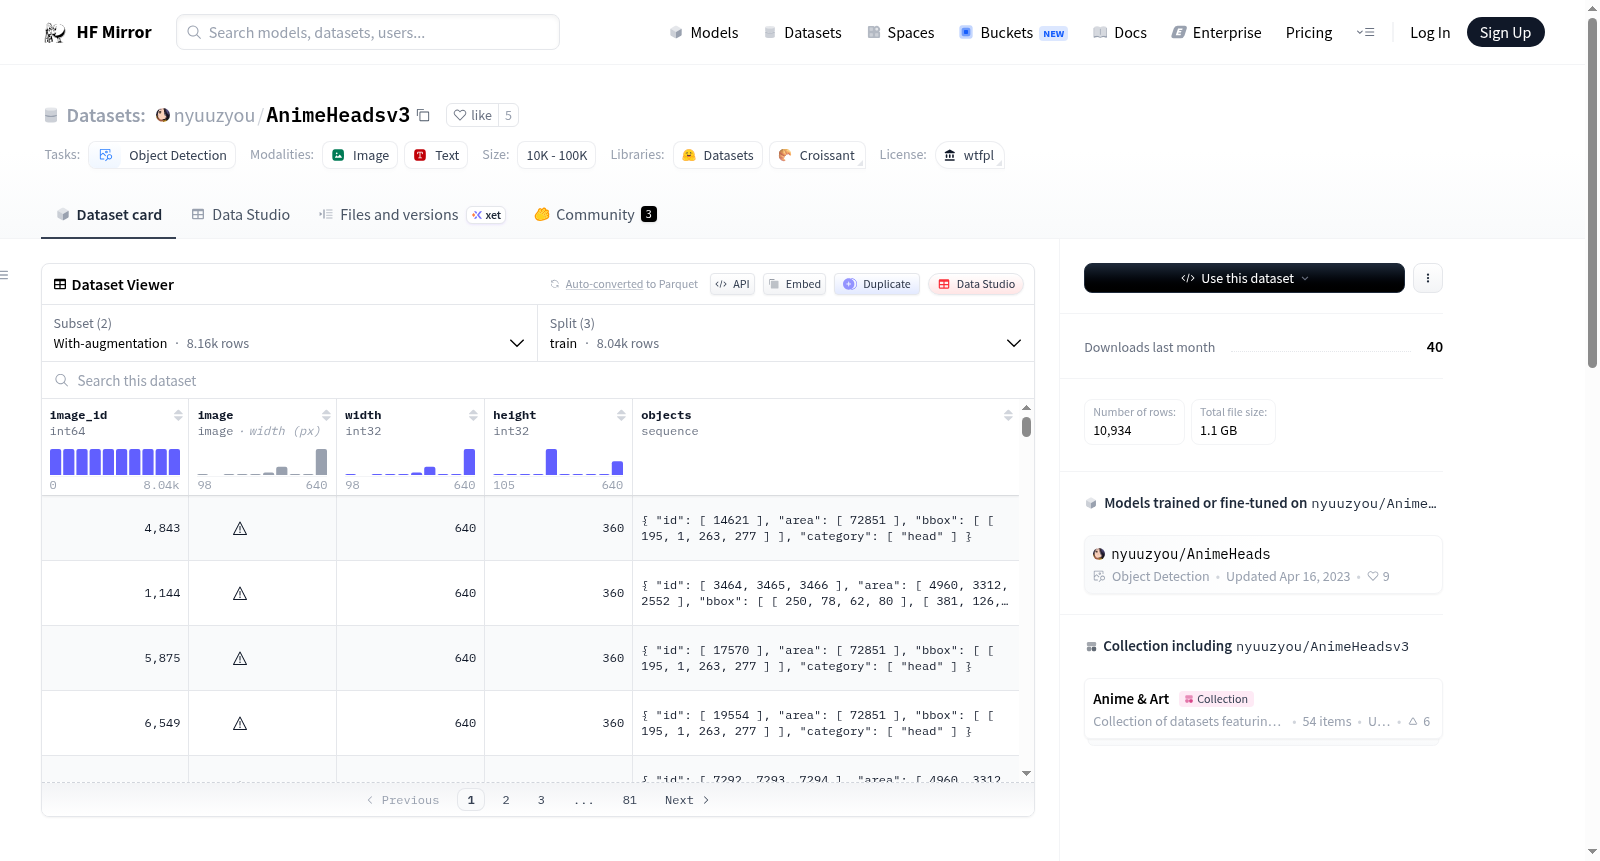1600x861 pixels.
Task: Open Docs in the navigation
Action: 1120,33
